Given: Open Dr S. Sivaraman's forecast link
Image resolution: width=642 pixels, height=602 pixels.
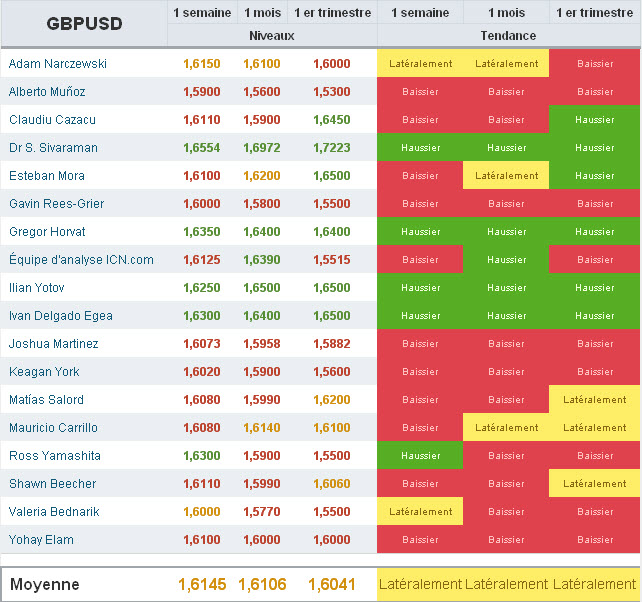Looking at the screenshot, I should (53, 147).
